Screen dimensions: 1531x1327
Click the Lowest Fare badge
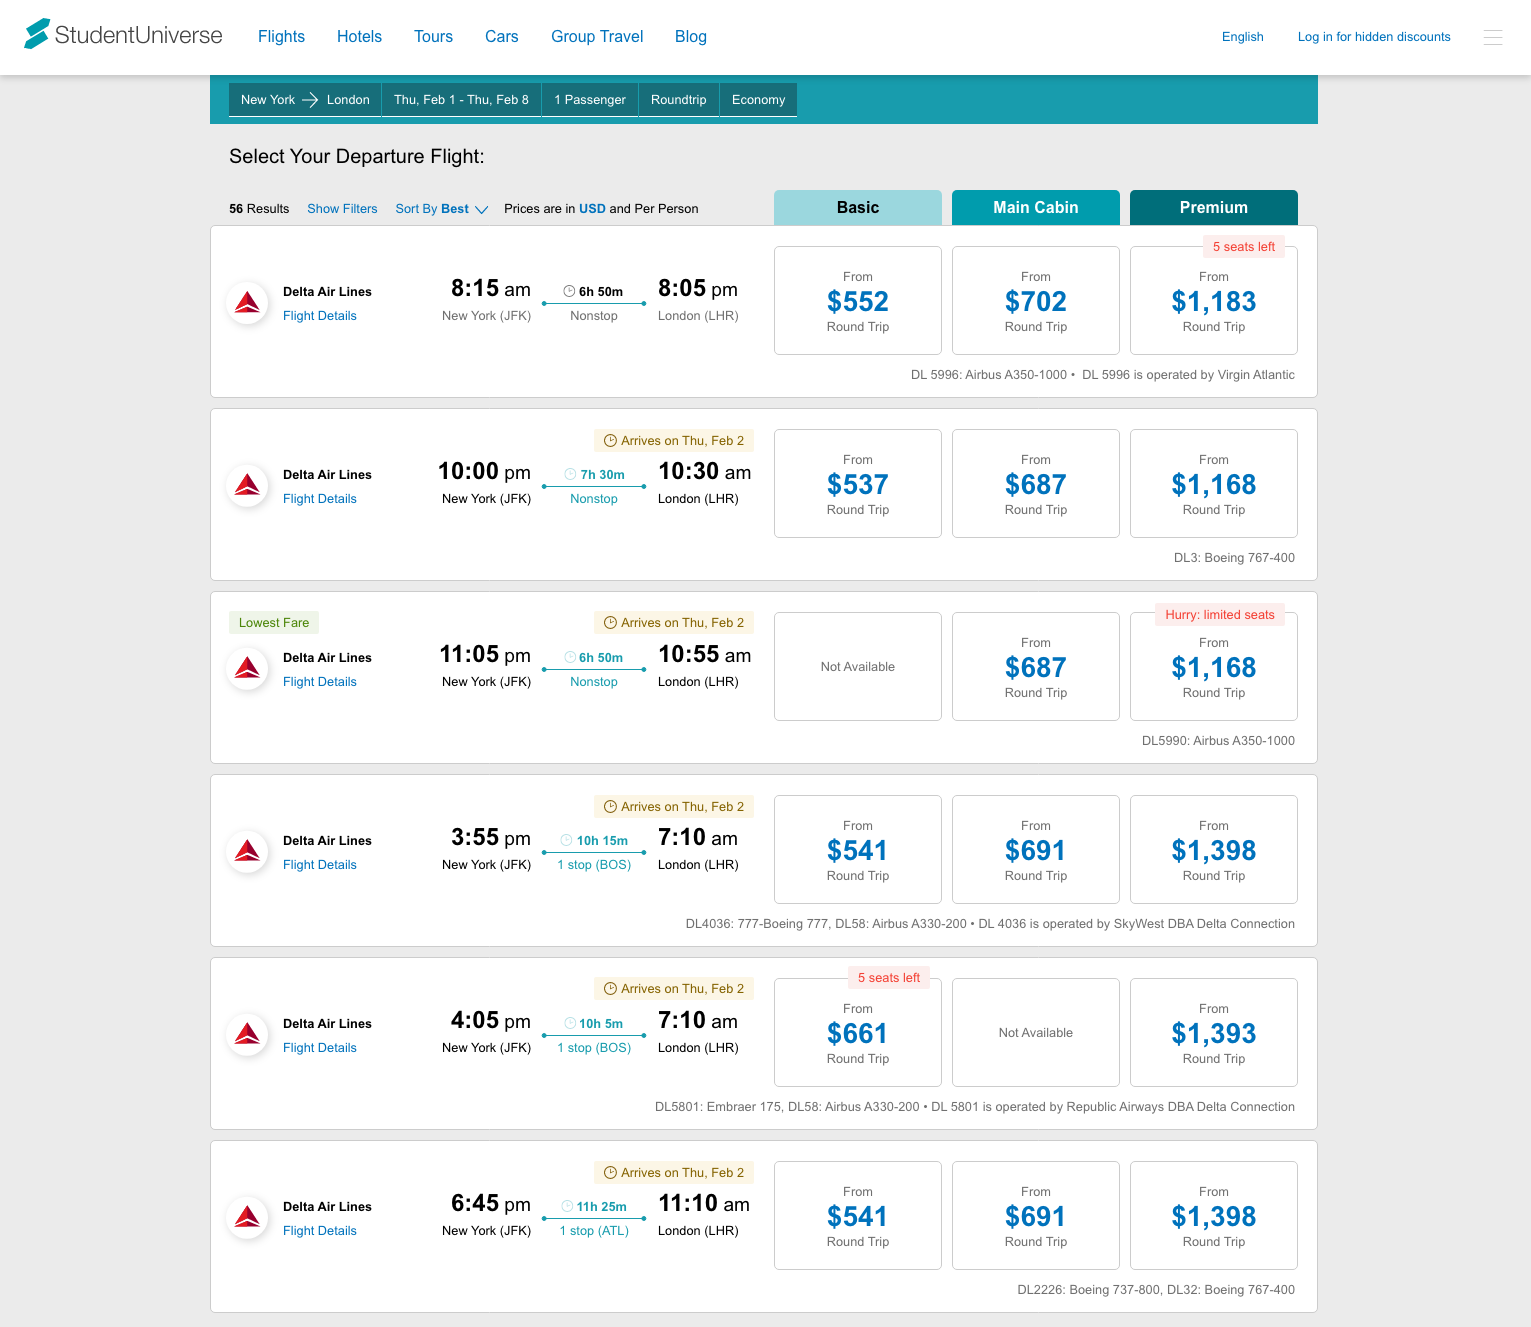click(274, 623)
